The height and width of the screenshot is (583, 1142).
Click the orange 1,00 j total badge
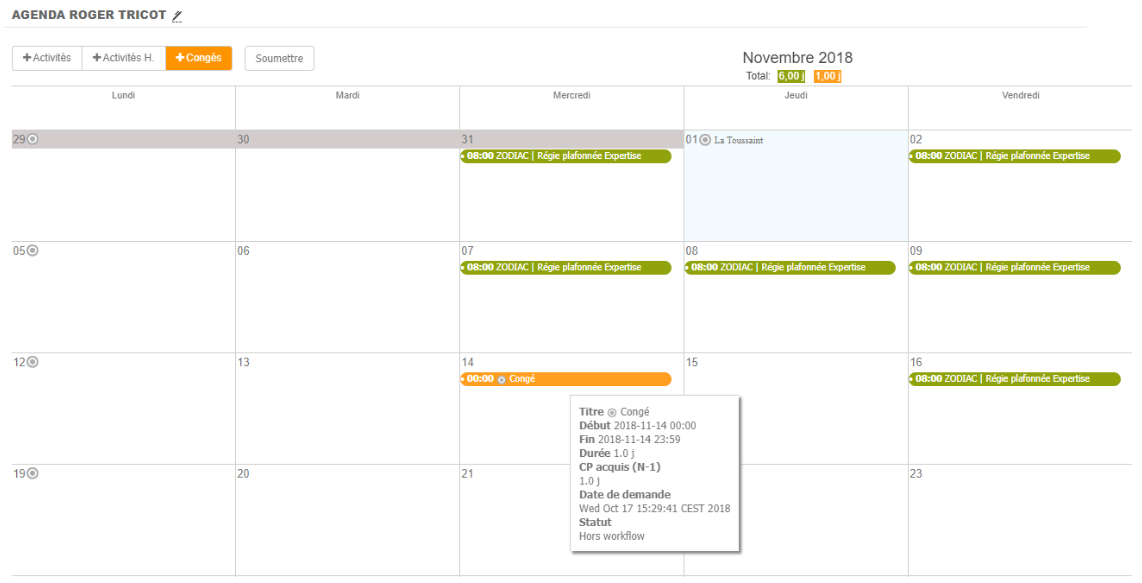[x=827, y=76]
